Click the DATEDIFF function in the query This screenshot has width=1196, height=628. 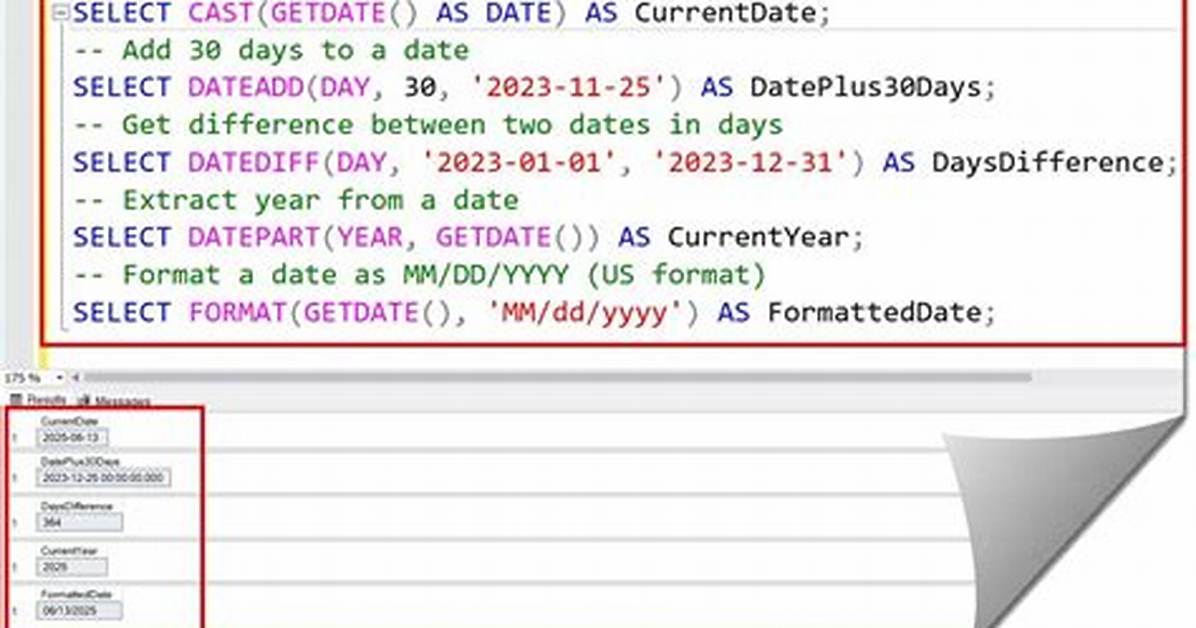pyautogui.click(x=254, y=162)
